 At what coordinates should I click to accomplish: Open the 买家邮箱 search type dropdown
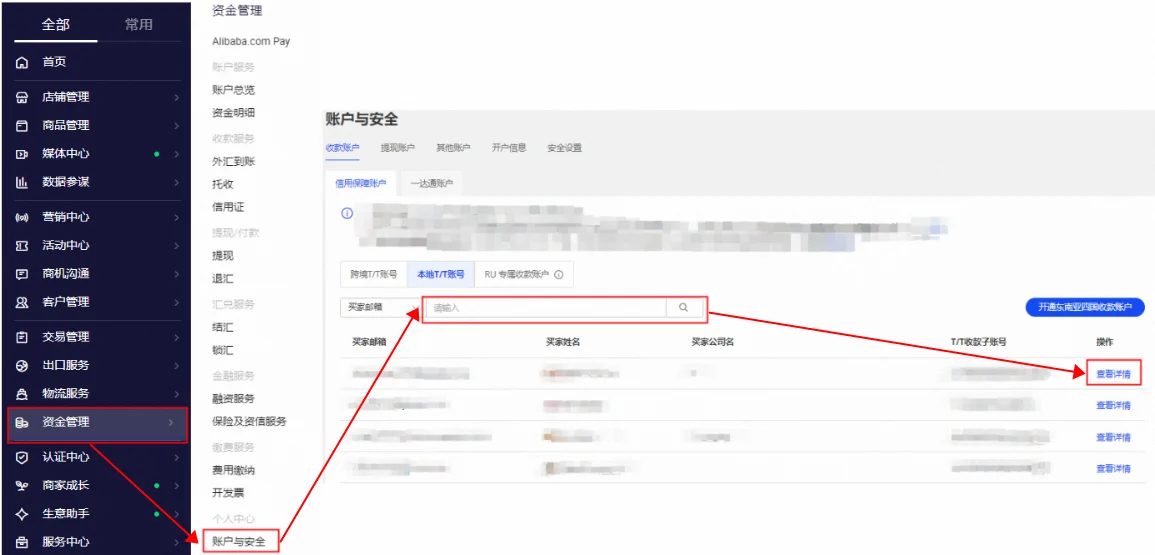coord(380,308)
